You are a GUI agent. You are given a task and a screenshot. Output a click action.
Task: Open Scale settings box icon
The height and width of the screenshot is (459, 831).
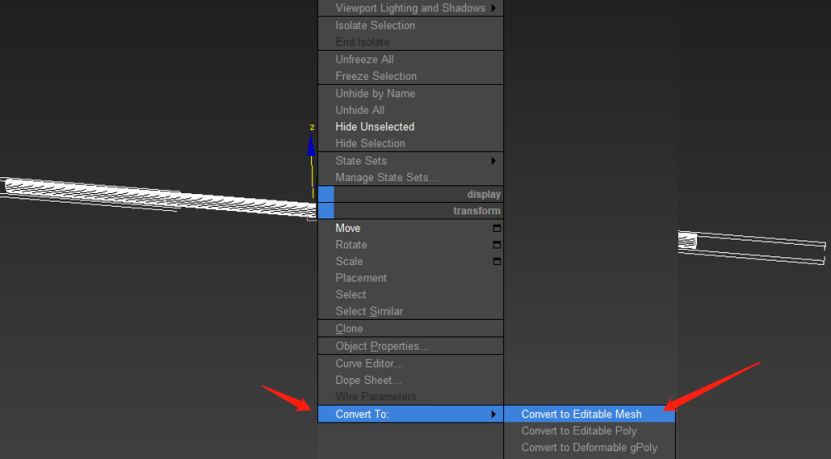497,261
